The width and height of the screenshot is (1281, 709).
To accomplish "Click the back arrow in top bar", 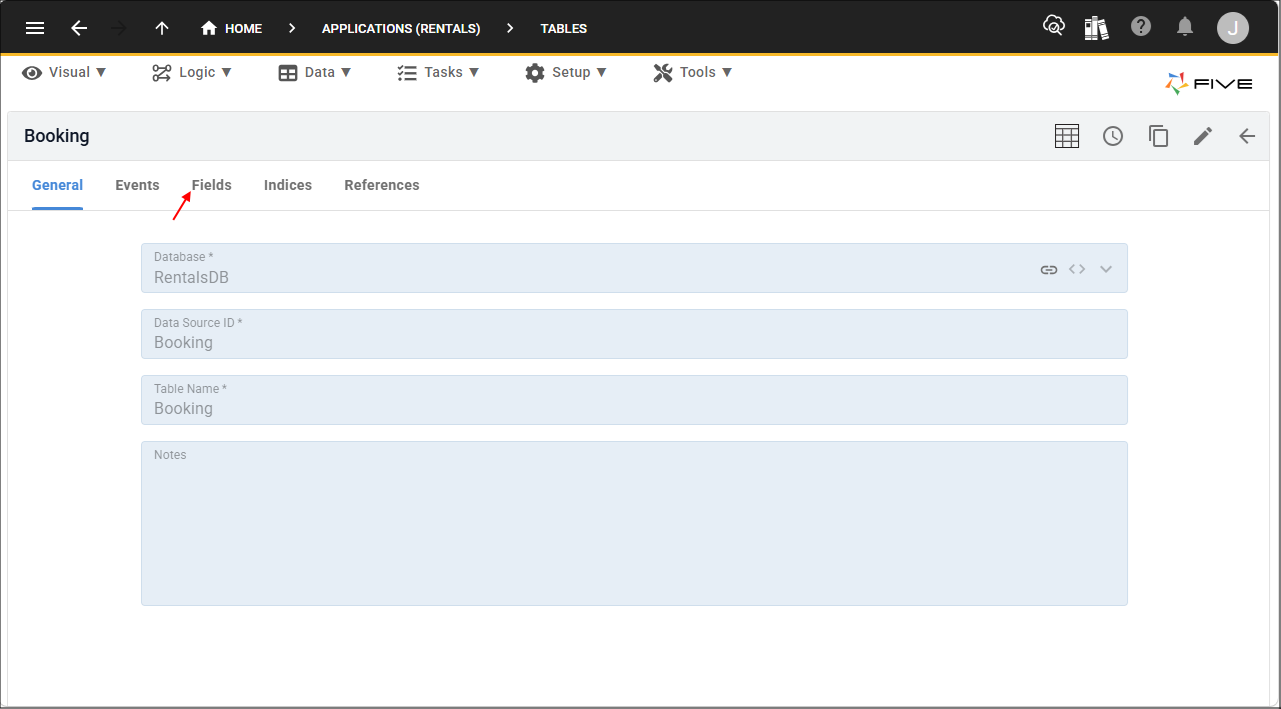I will pos(79,28).
